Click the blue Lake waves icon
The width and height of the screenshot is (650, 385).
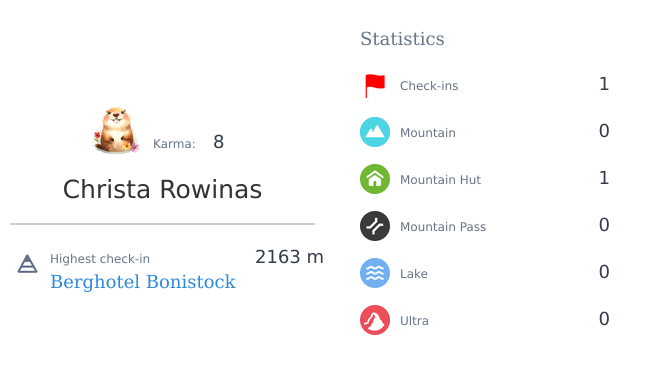tap(375, 273)
